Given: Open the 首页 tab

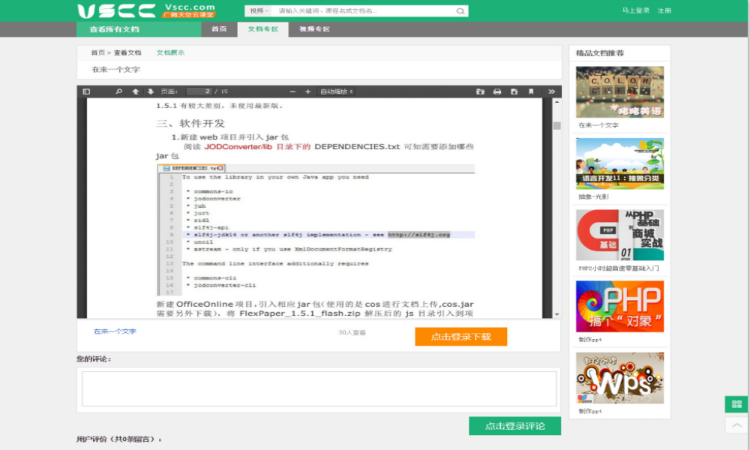Looking at the screenshot, I should point(219,29).
